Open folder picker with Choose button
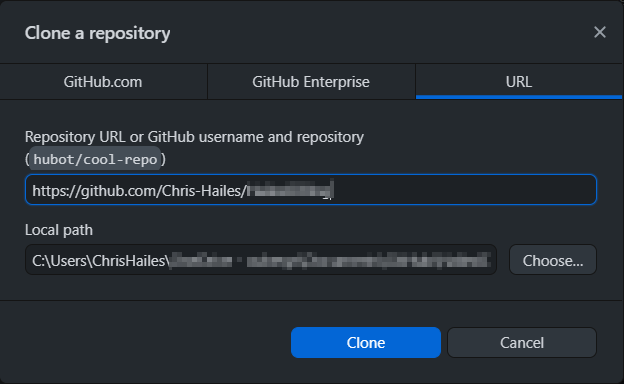624x384 pixels. [x=553, y=260]
